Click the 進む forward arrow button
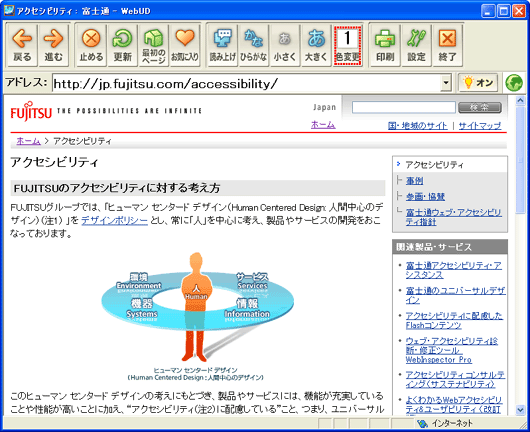This screenshot has width=530, height=432. (54, 45)
